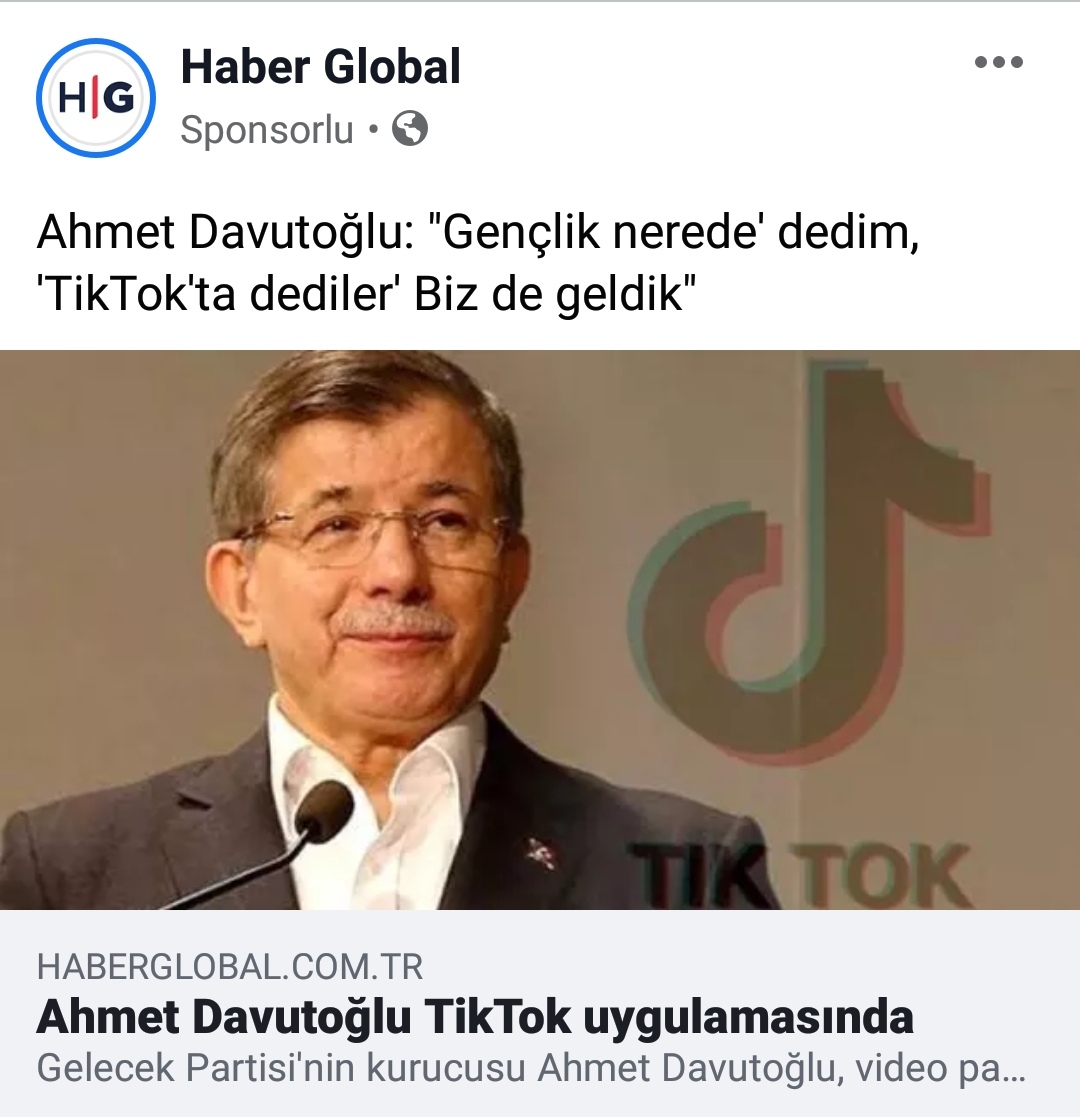Tap the TIK TOK wordmark in the photo
The image size is (1080, 1117).
801,875
